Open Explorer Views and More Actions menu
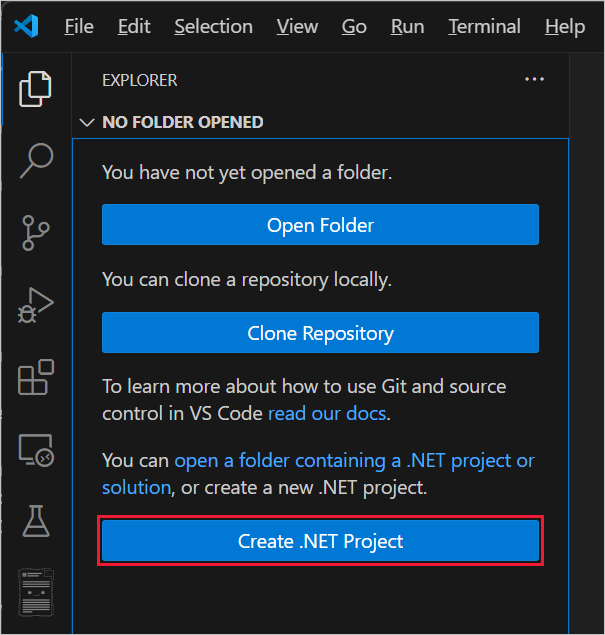The height and width of the screenshot is (635, 605). [x=535, y=80]
